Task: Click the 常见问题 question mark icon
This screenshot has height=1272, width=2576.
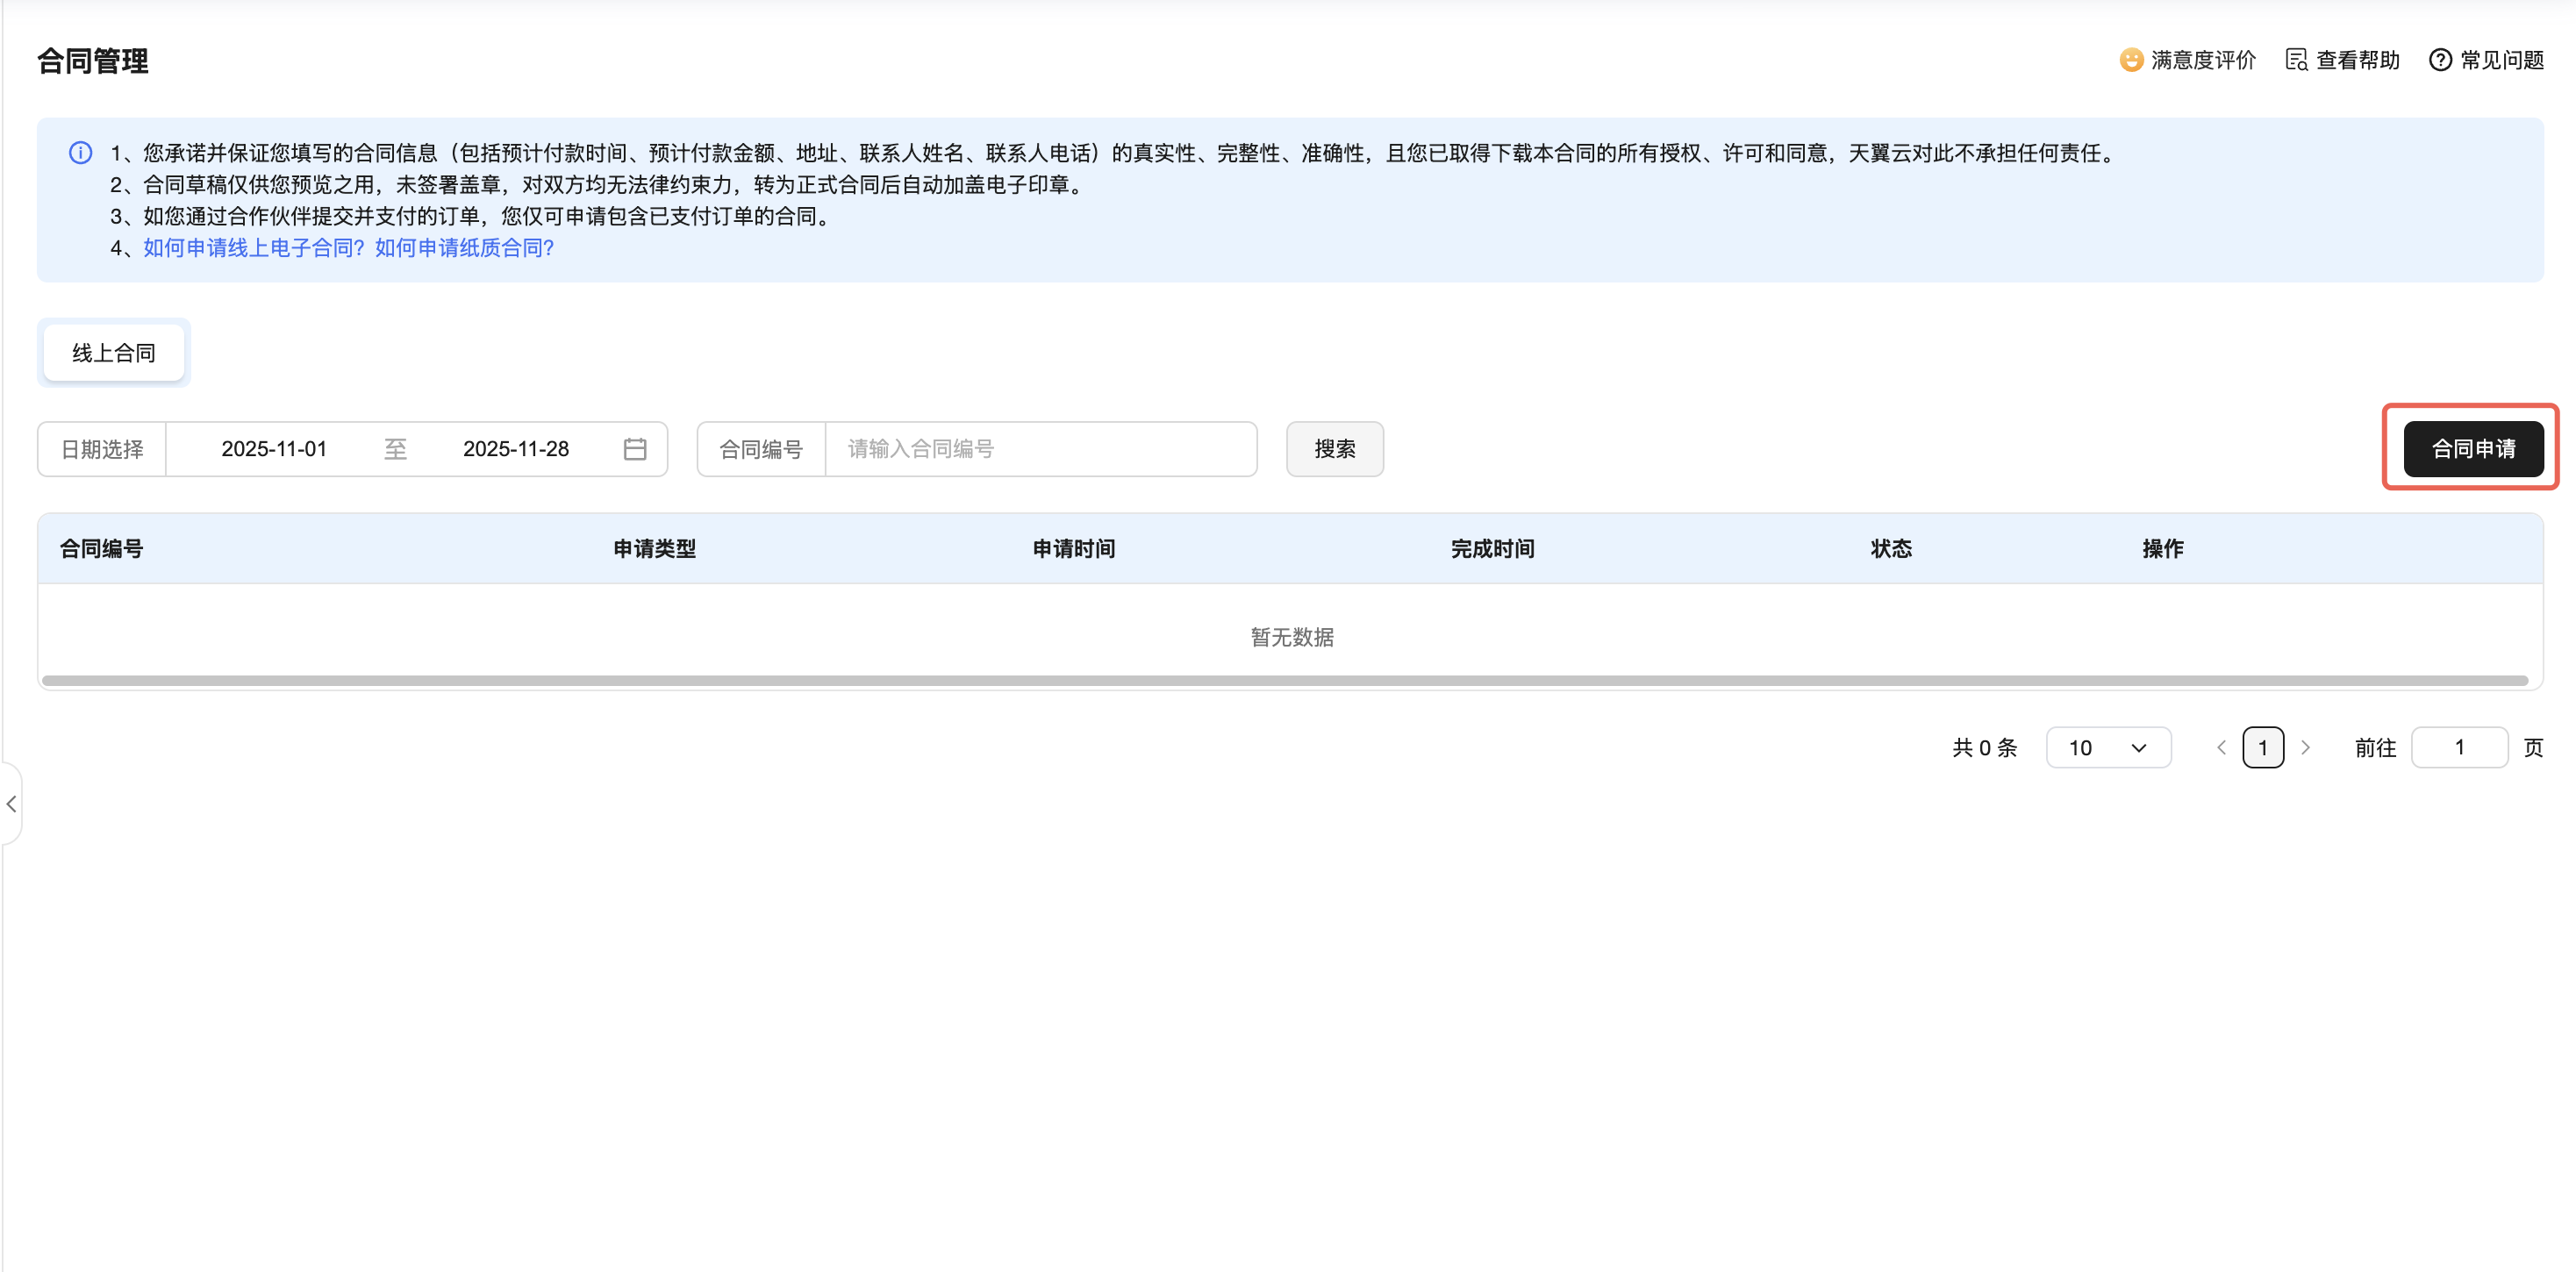Action: tap(2440, 60)
